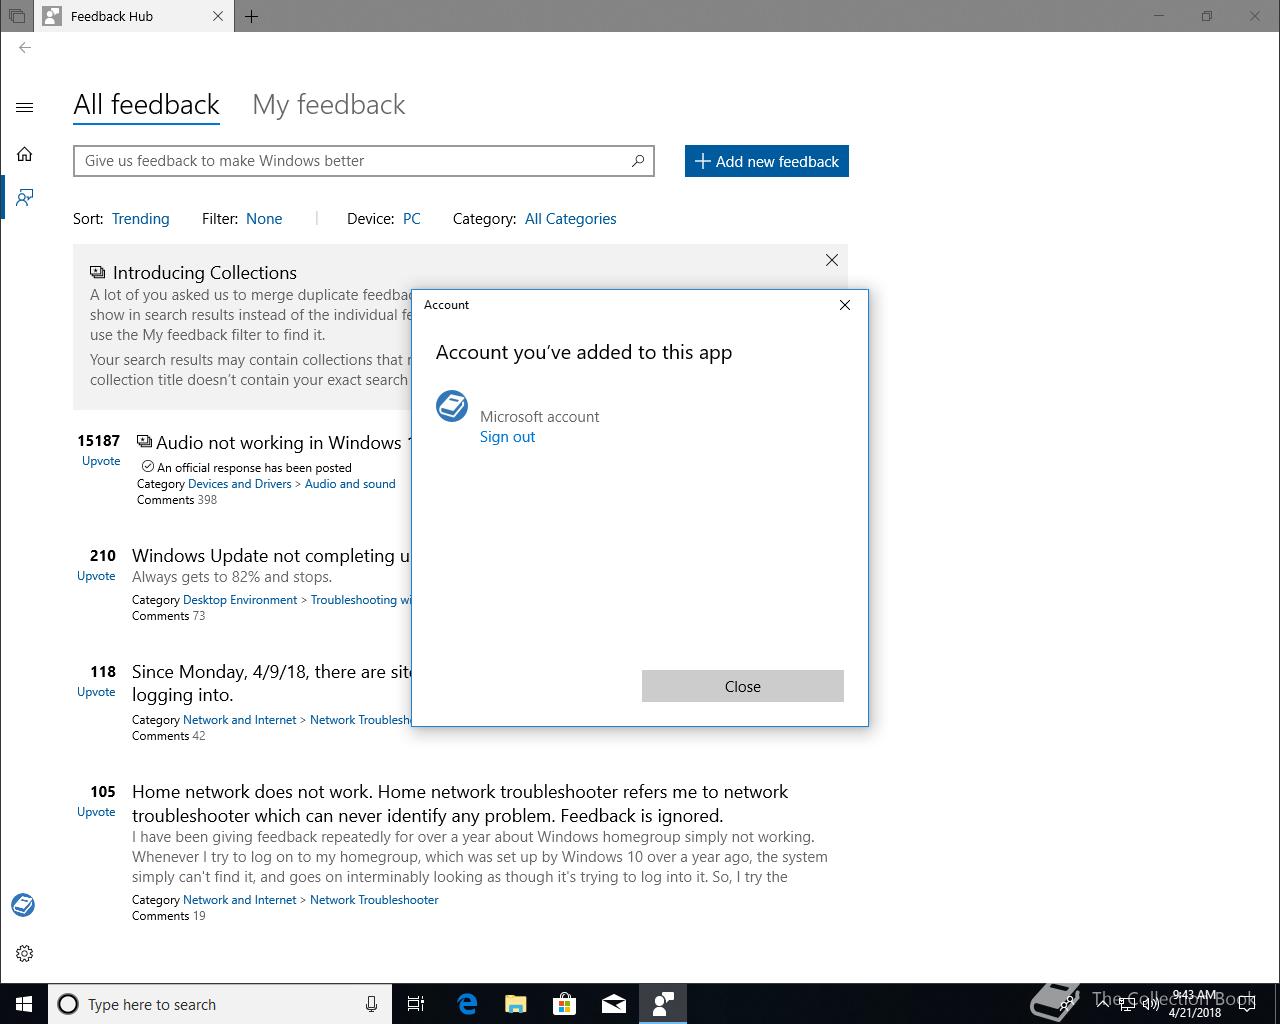Viewport: 1280px width, 1024px height.
Task: Open a new tab with plus button
Action: click(x=252, y=16)
